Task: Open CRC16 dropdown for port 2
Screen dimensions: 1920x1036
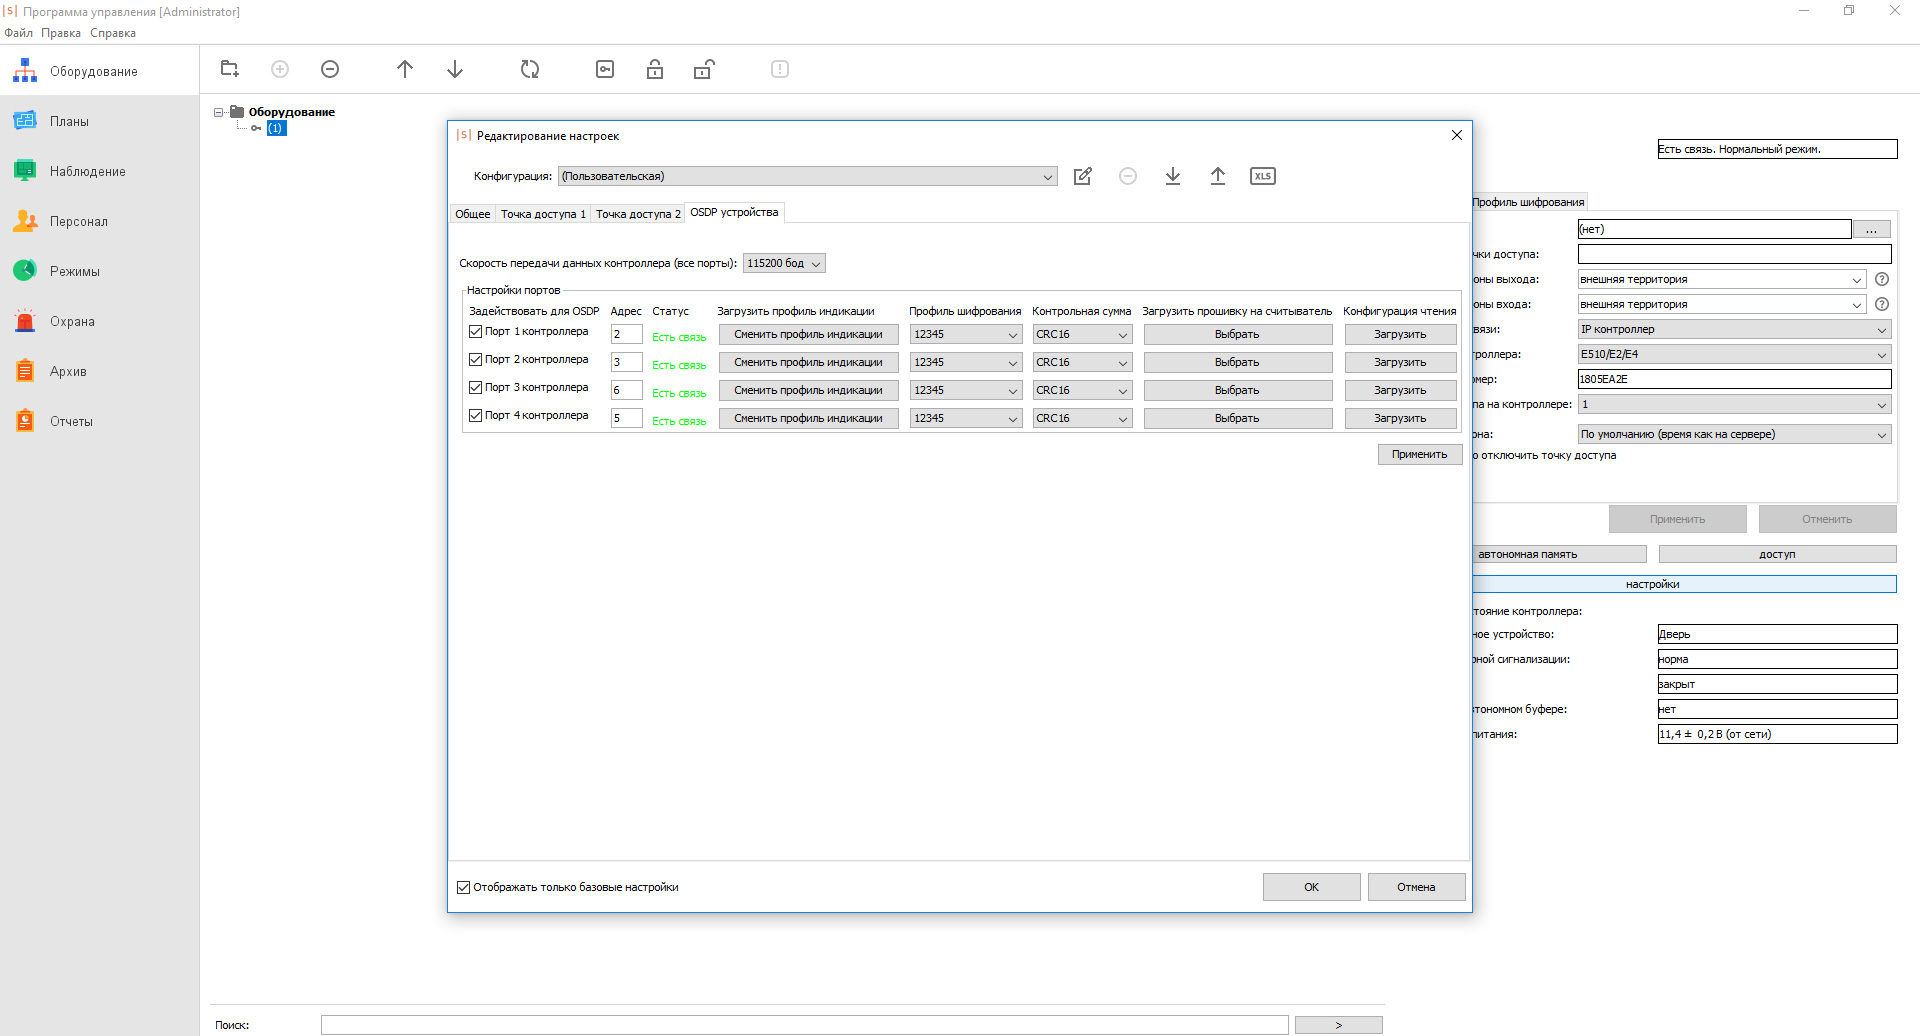Action: pos(1081,362)
